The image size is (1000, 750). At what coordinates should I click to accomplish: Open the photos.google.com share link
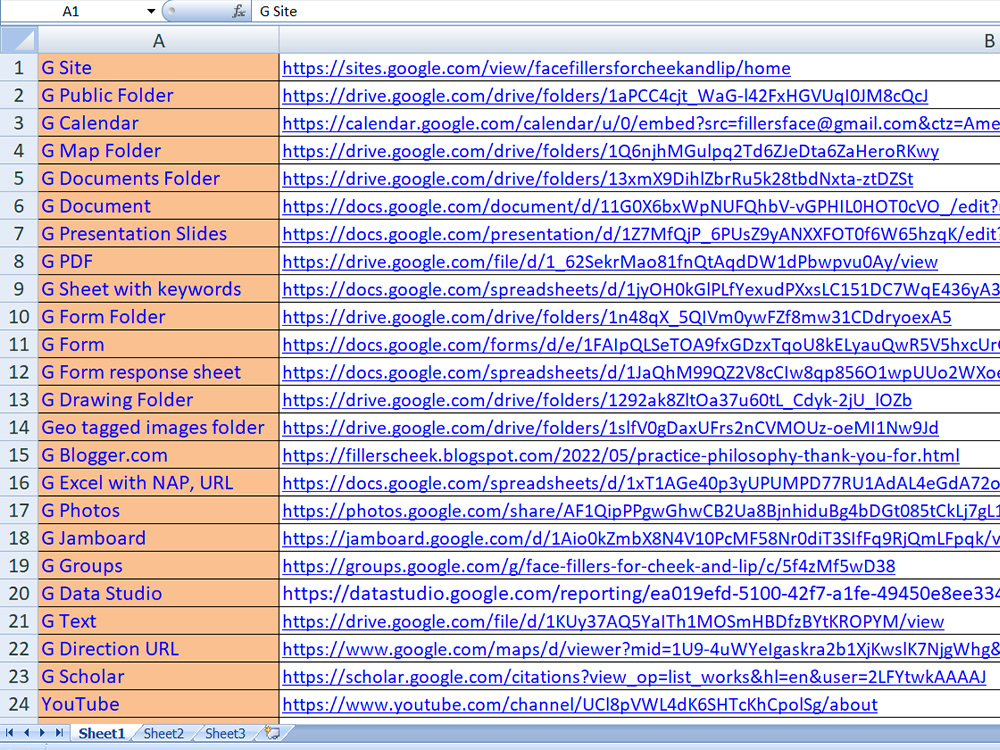click(641, 511)
